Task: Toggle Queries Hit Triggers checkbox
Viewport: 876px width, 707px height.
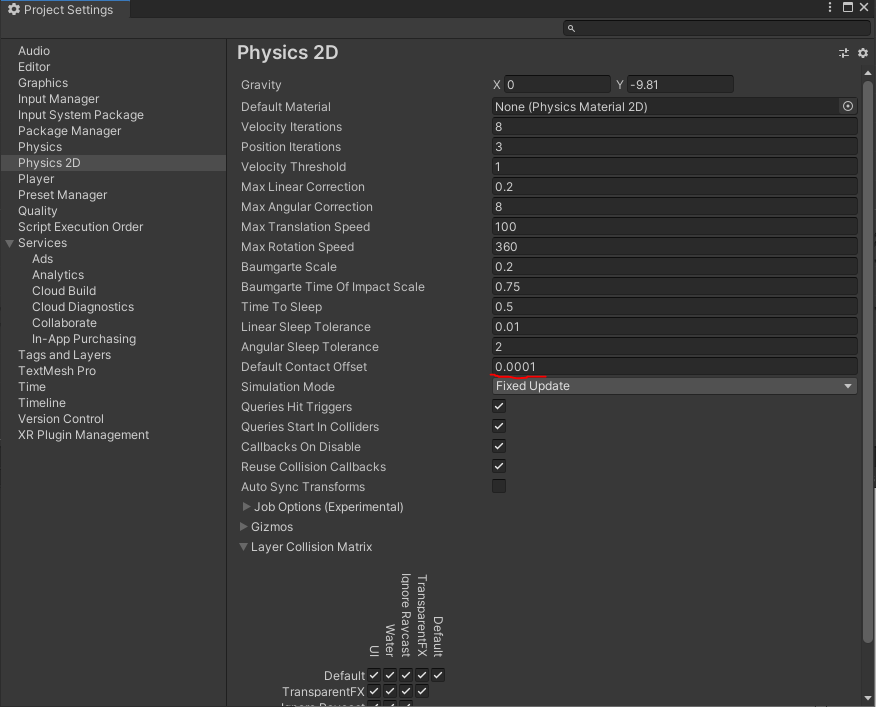Action: 499,406
